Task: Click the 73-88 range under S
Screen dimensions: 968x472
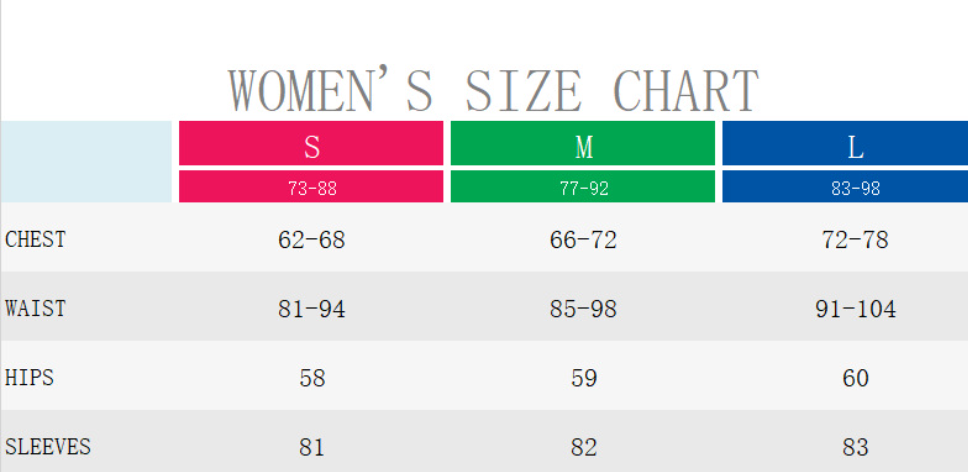Action: tap(311, 187)
